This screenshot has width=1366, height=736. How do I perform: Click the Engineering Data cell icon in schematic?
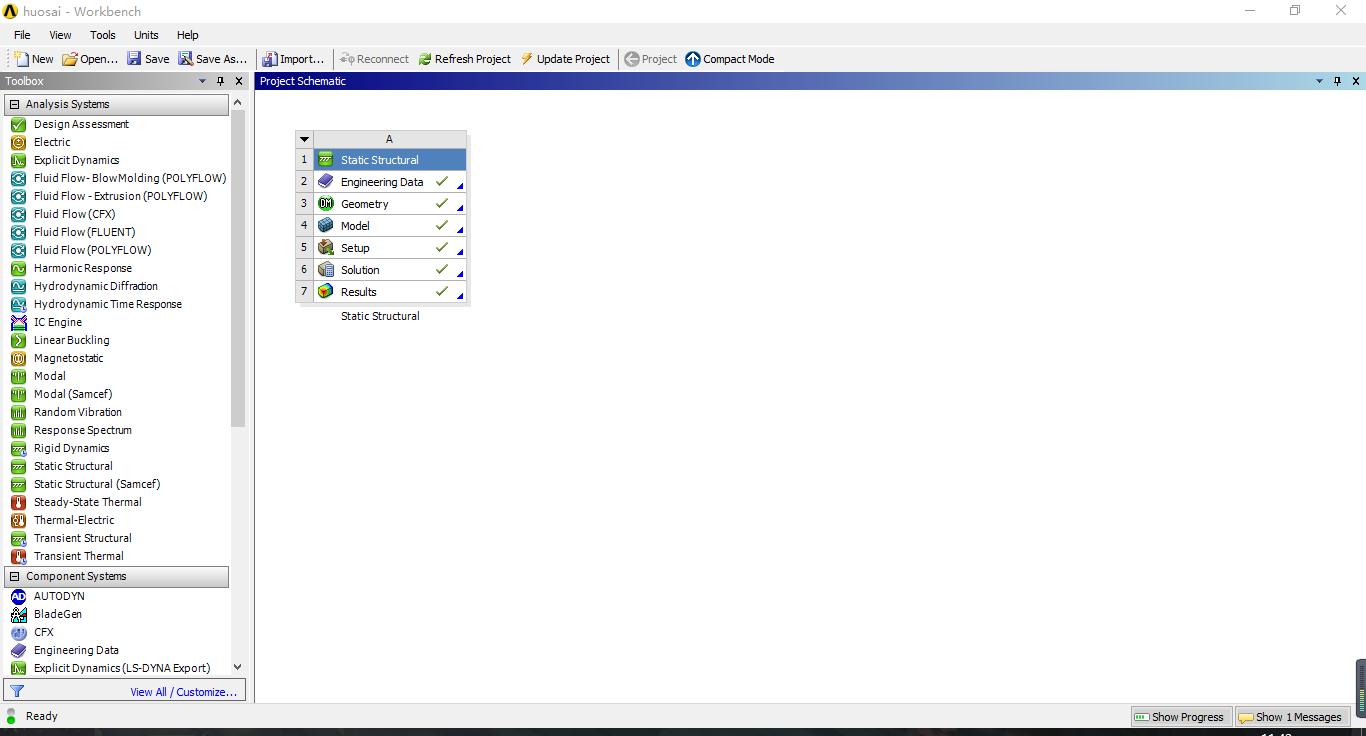(325, 182)
